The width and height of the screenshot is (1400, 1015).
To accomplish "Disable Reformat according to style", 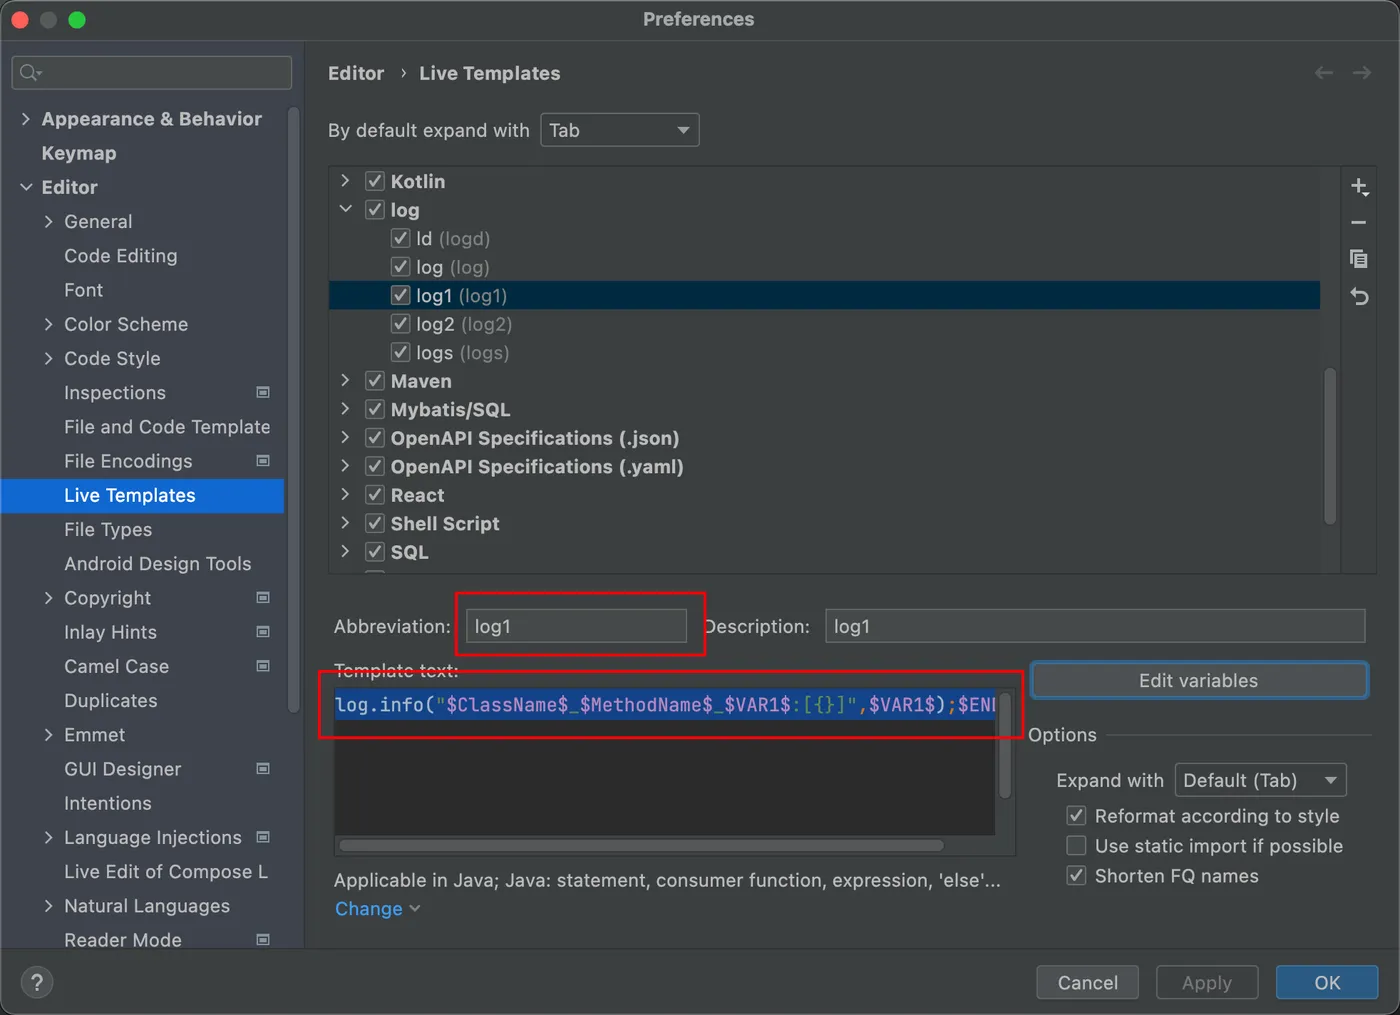I will point(1077,816).
